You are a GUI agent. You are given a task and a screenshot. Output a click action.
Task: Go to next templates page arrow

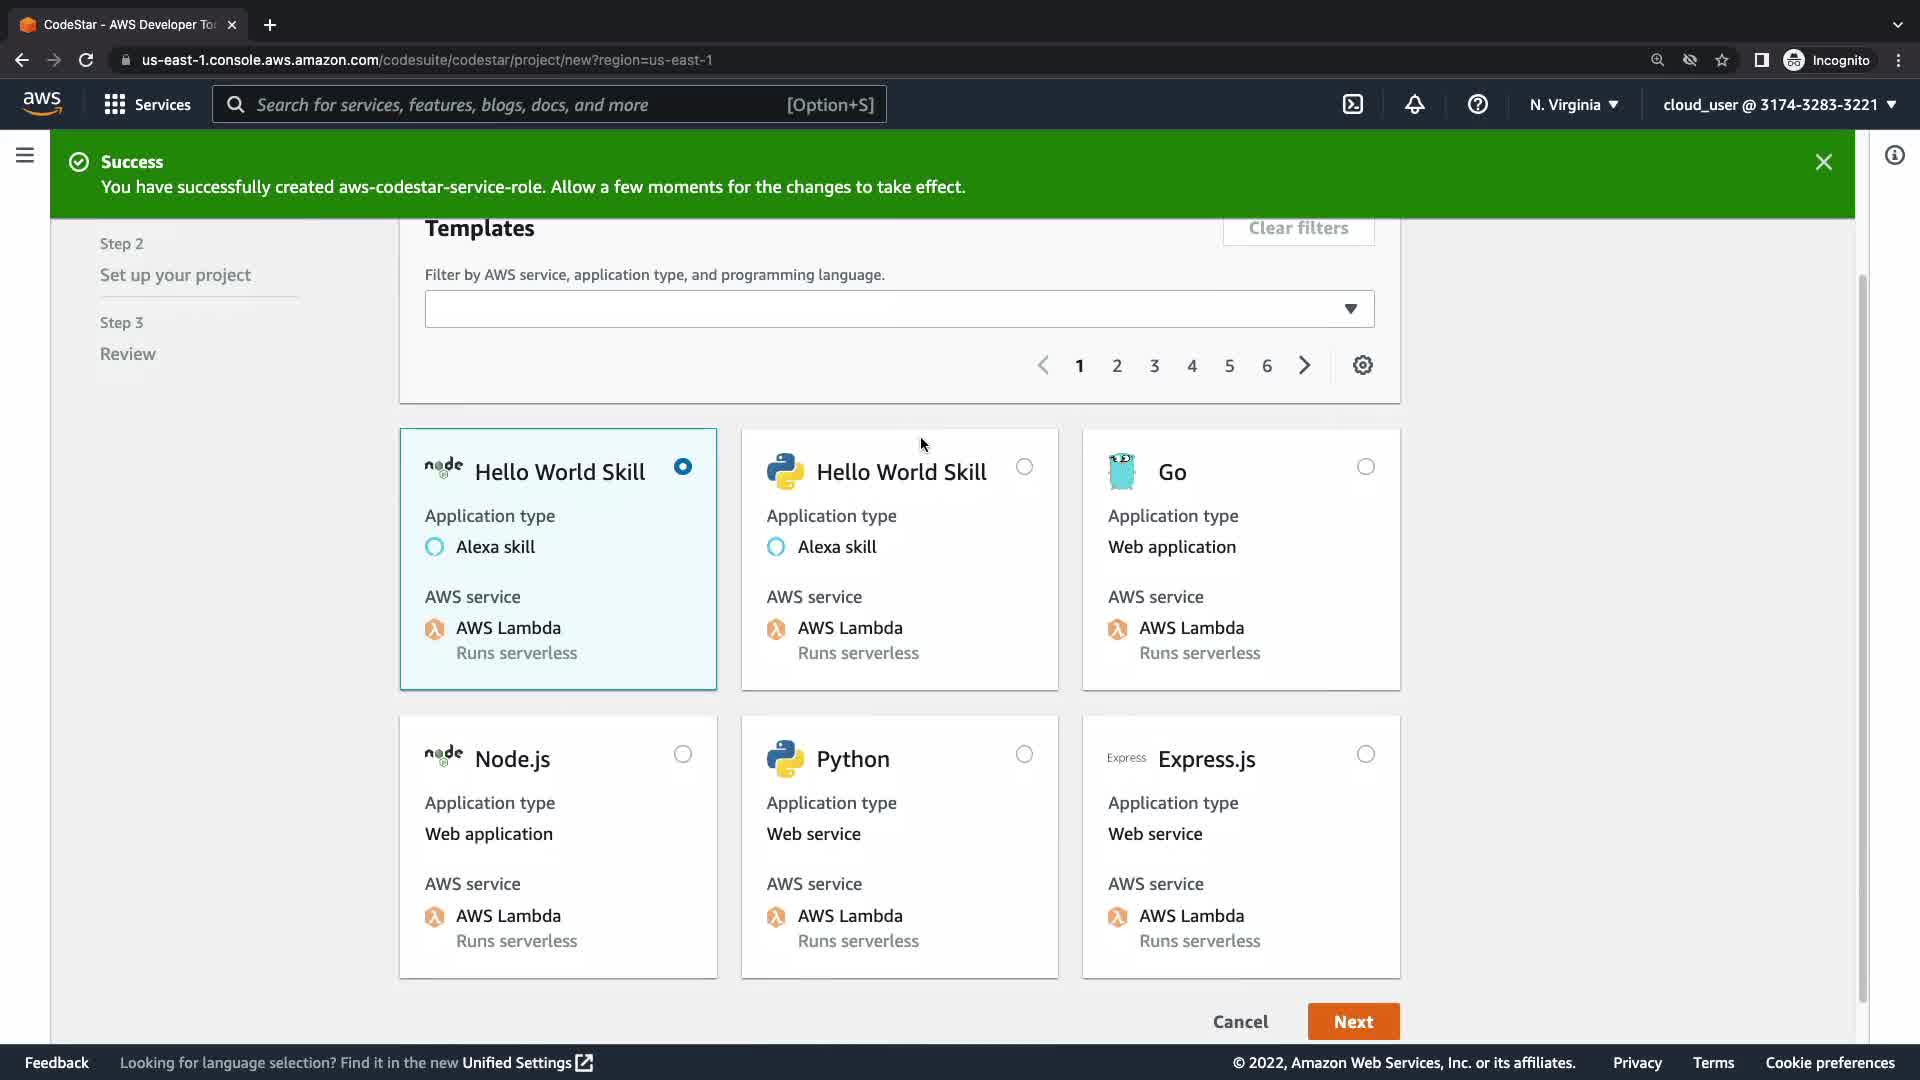[1304, 366]
